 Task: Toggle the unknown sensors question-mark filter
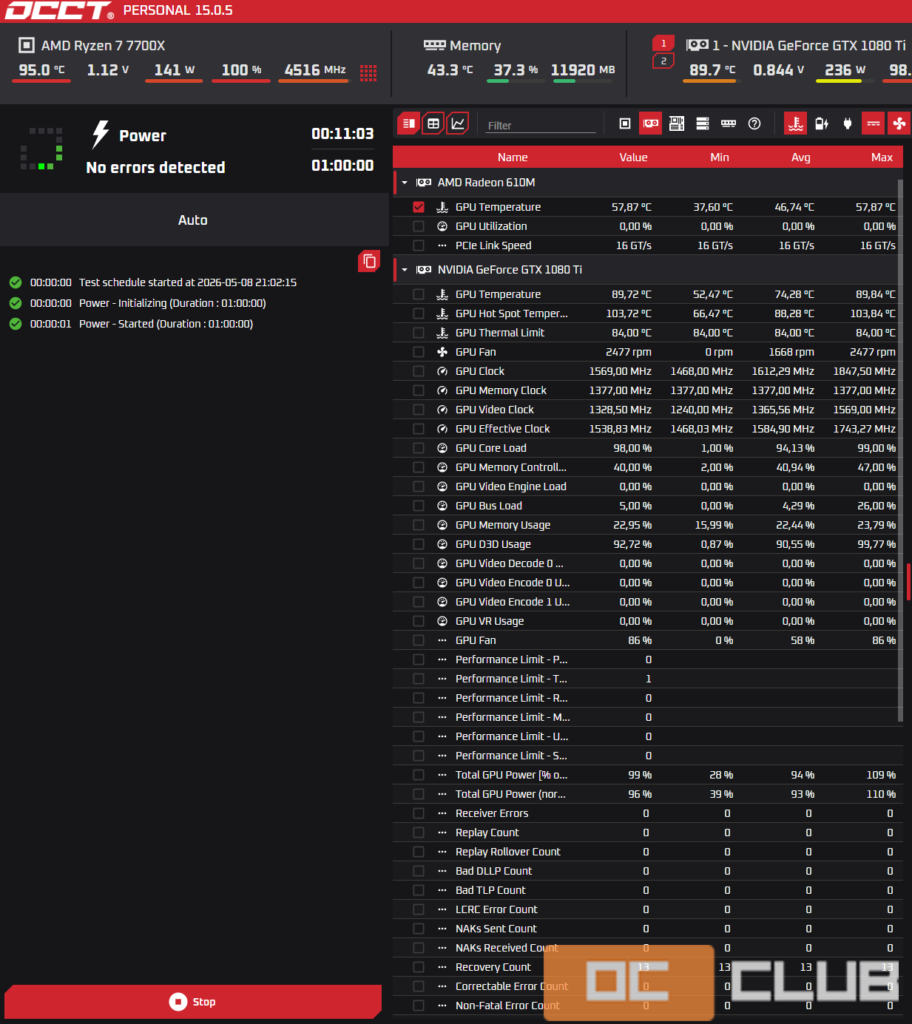coord(755,123)
